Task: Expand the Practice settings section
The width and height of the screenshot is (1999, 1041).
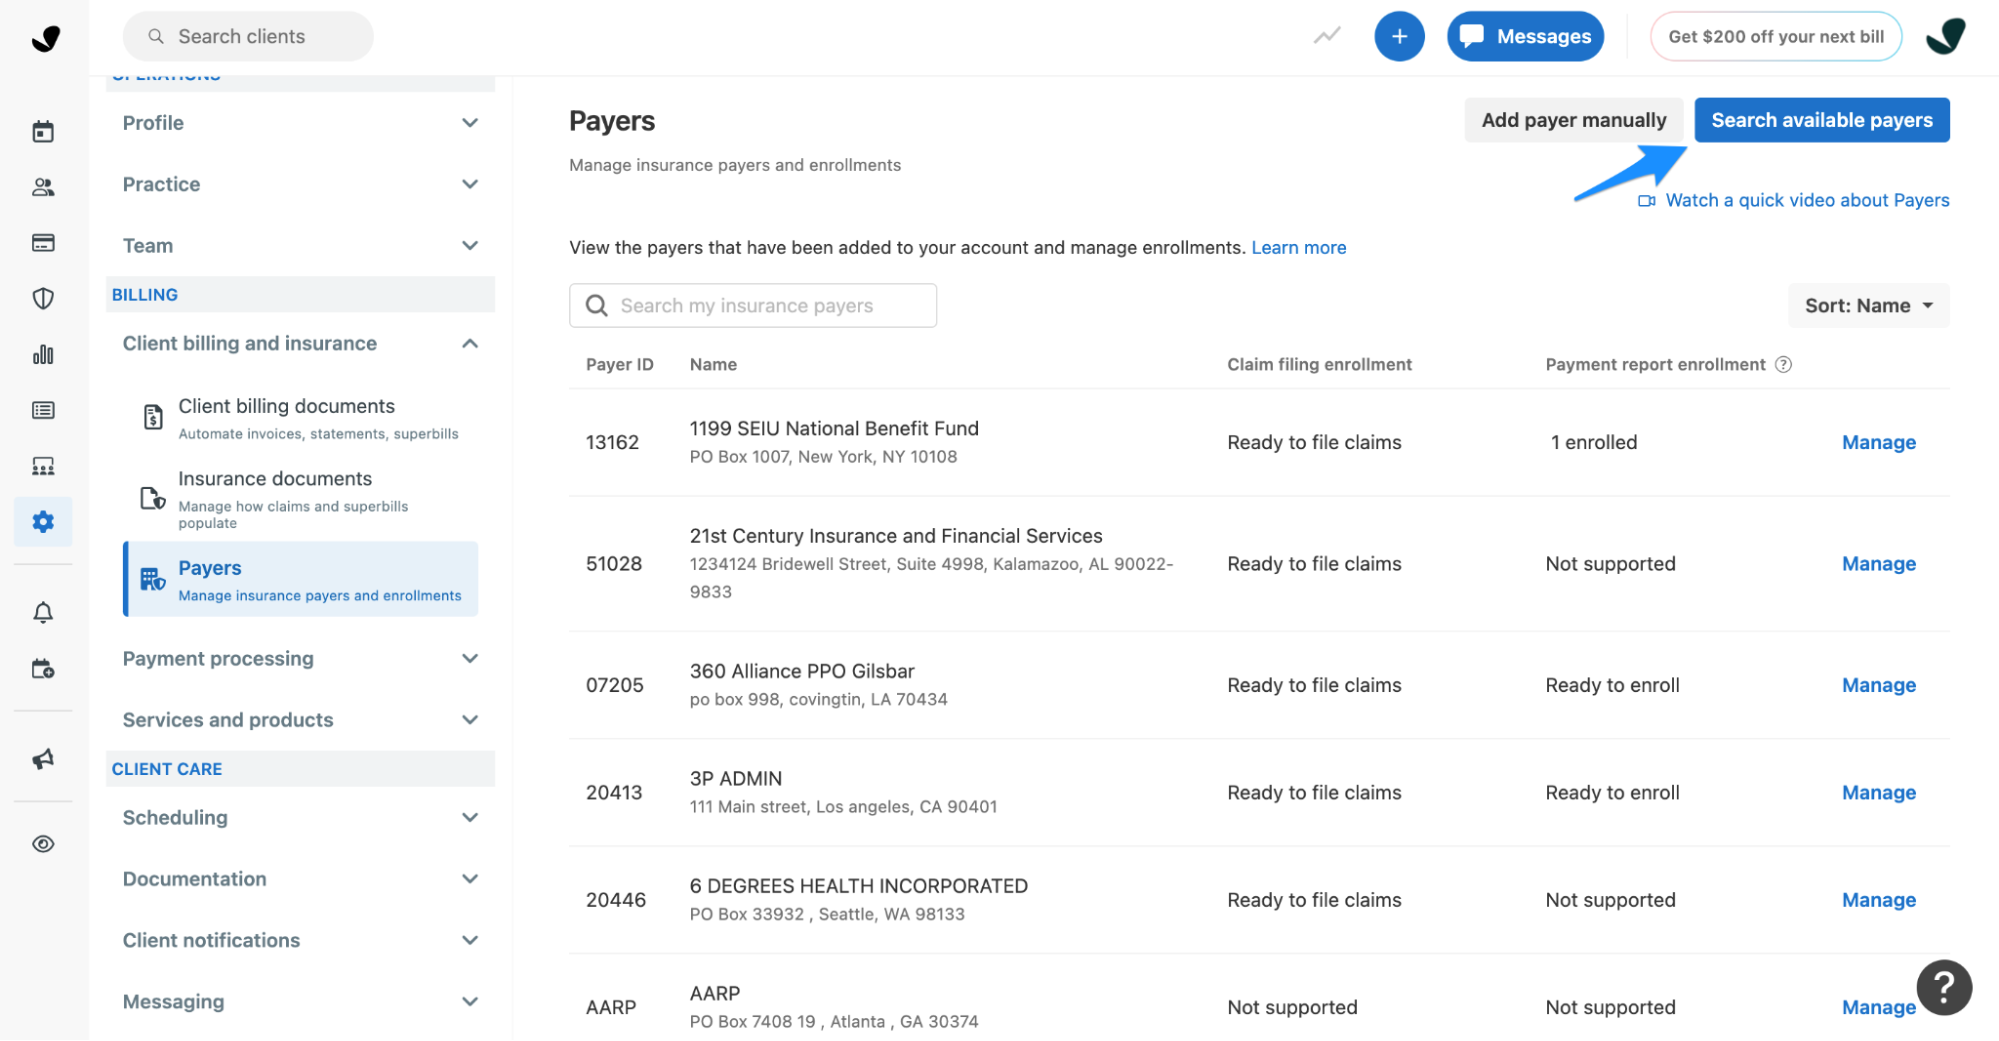Action: [300, 184]
